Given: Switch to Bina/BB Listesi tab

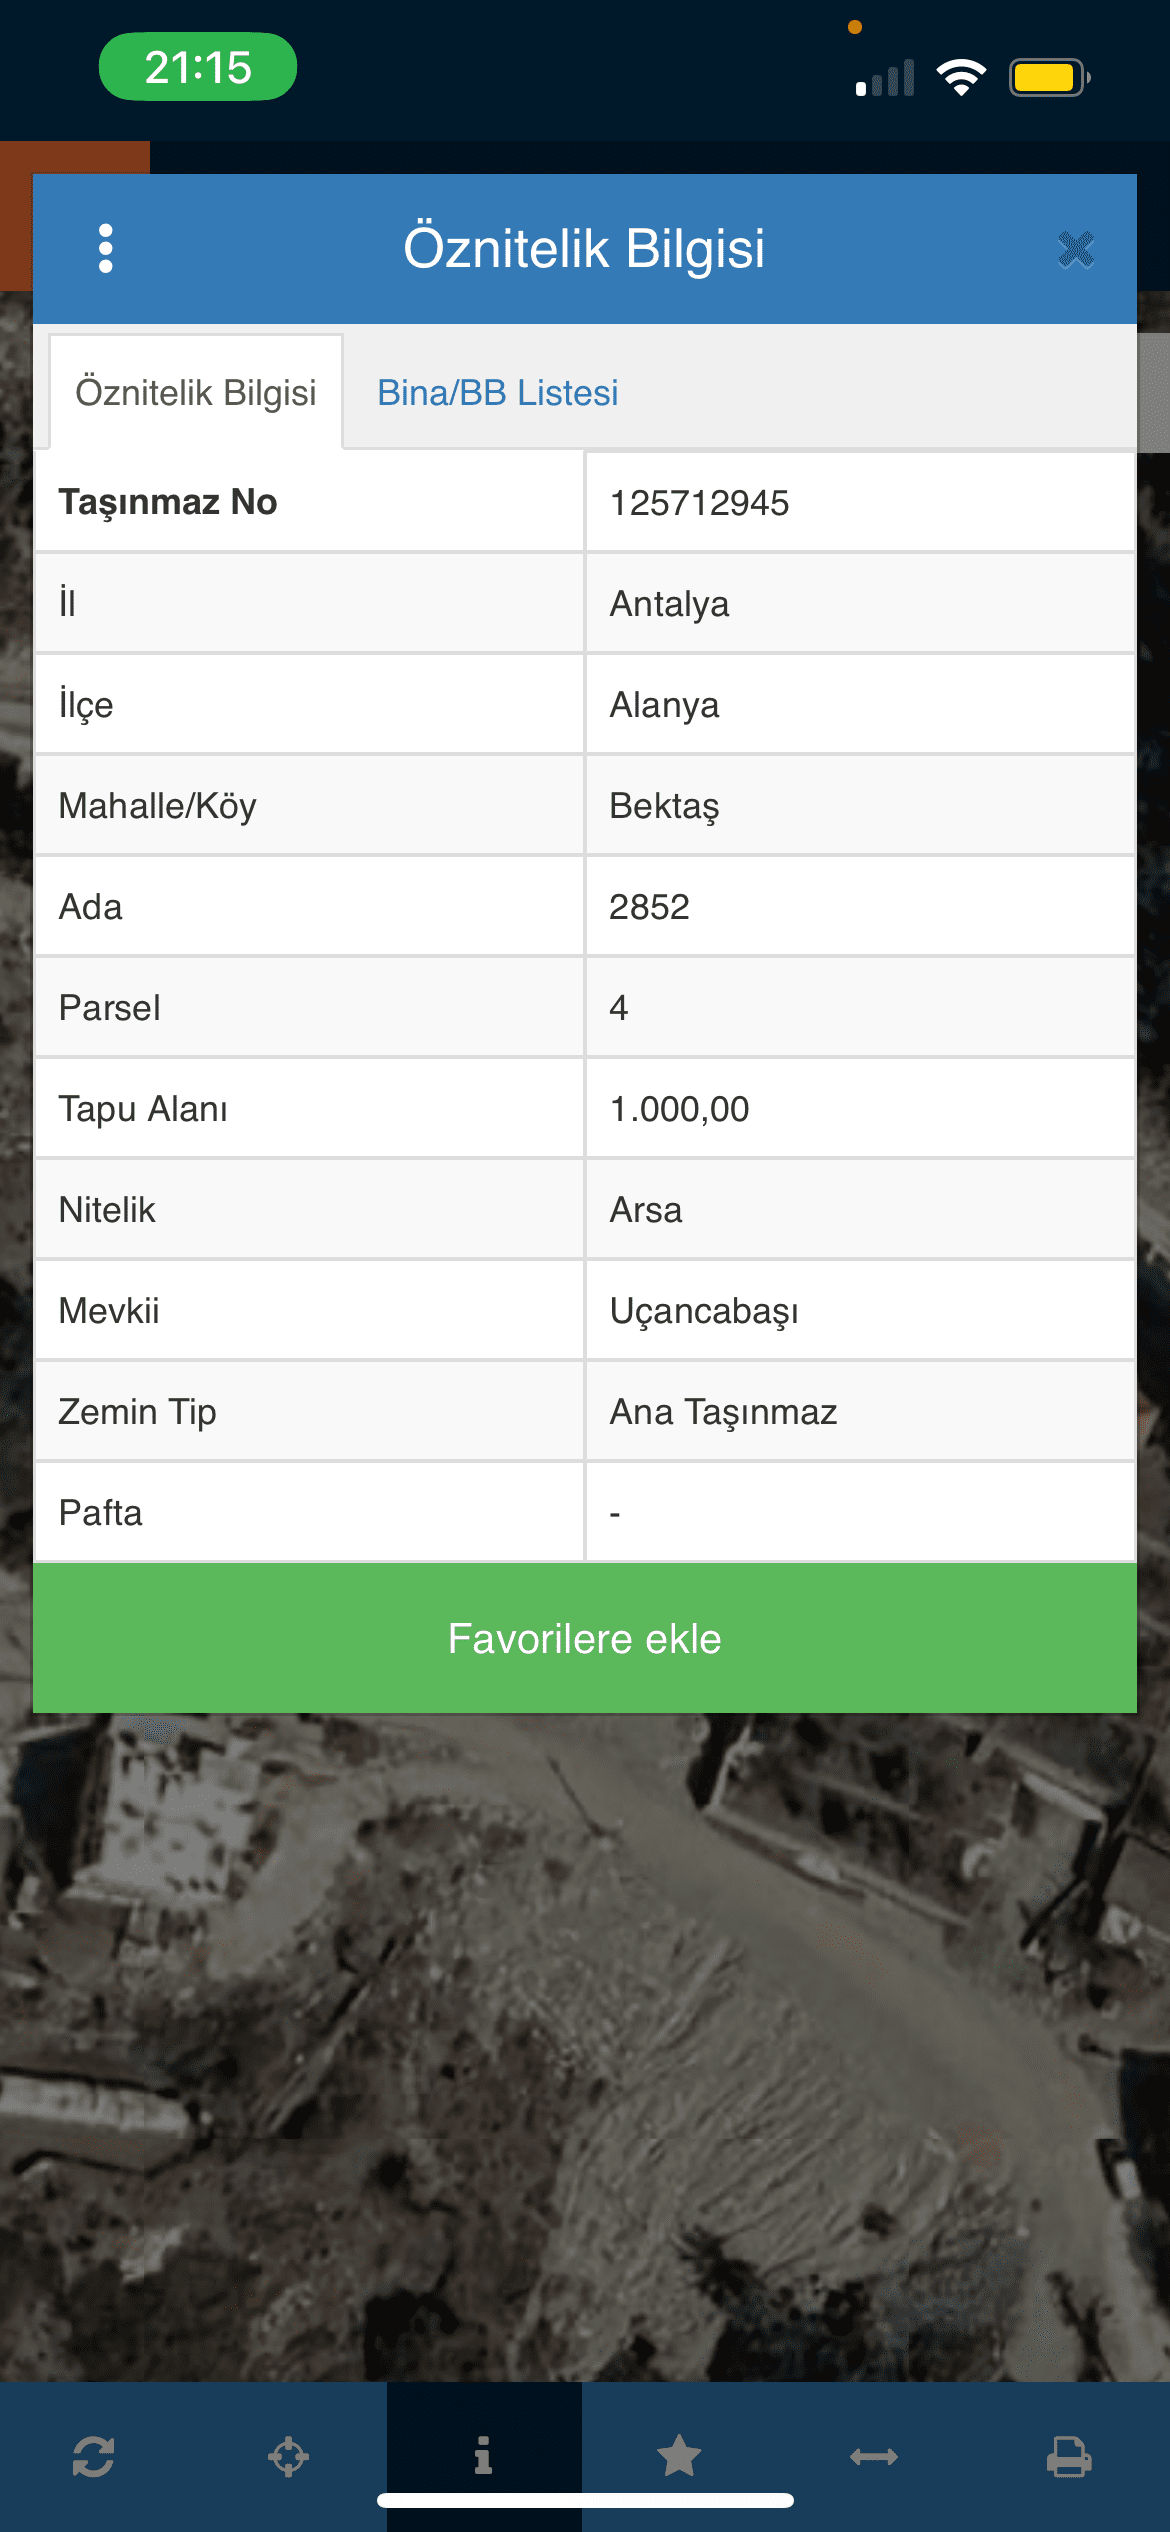Looking at the screenshot, I should pos(498,393).
